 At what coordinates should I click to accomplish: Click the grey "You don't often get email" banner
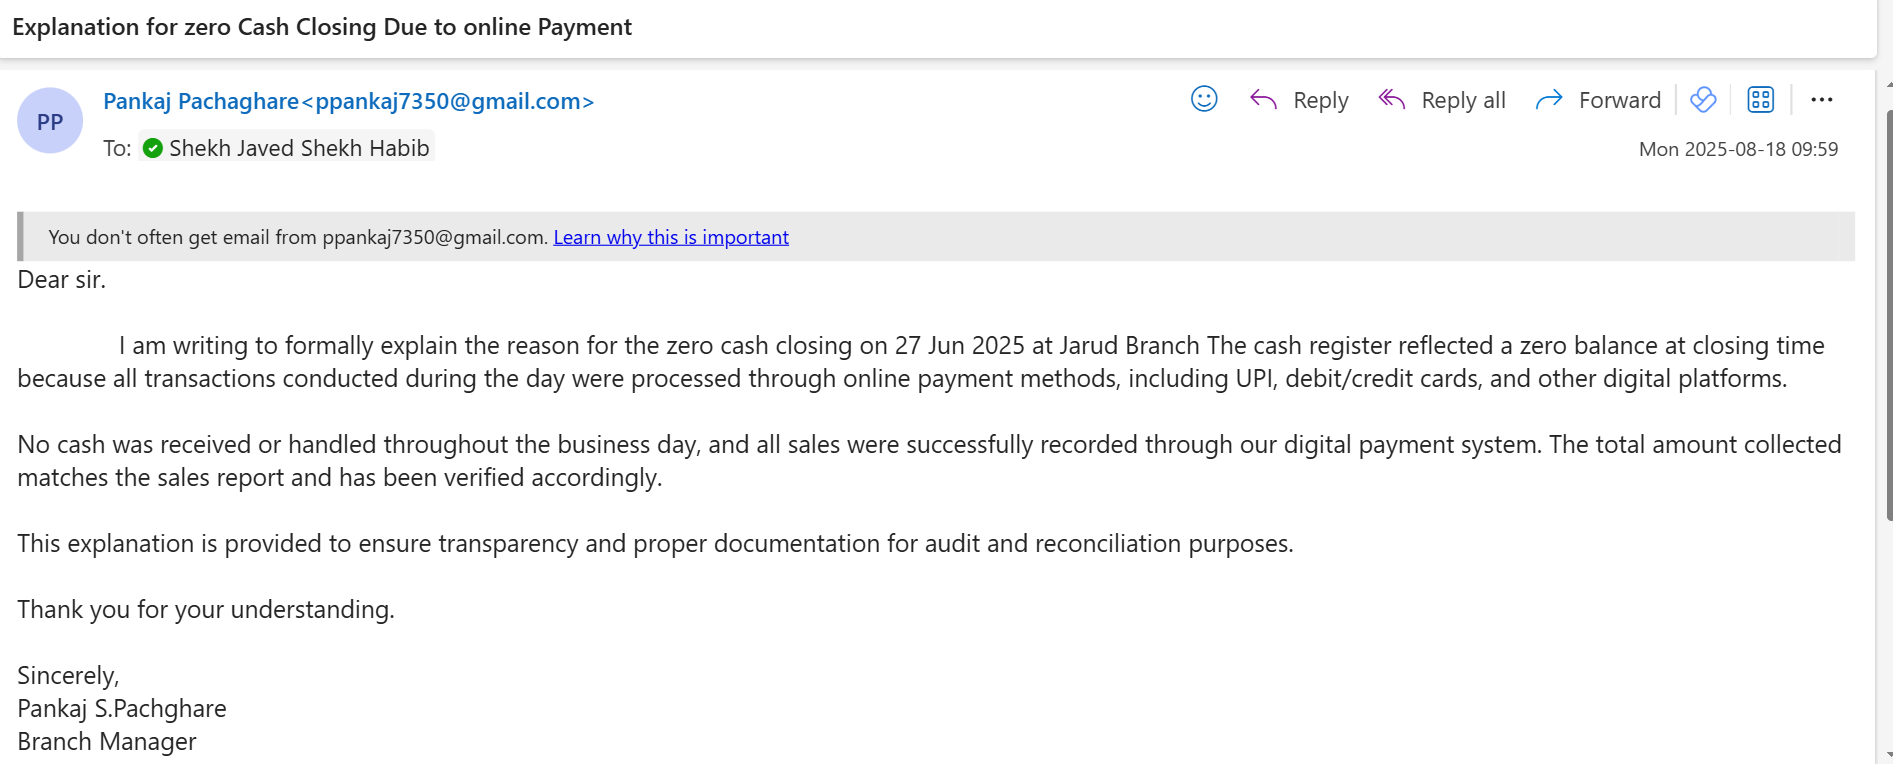point(1200,237)
